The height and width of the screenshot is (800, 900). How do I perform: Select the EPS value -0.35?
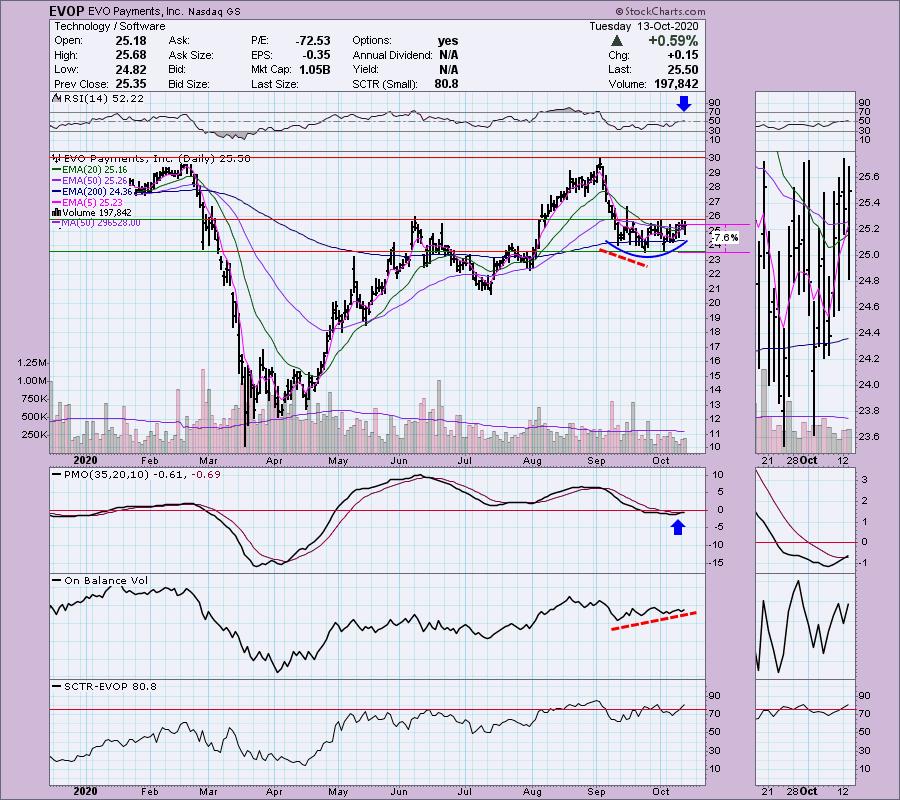[x=316, y=55]
